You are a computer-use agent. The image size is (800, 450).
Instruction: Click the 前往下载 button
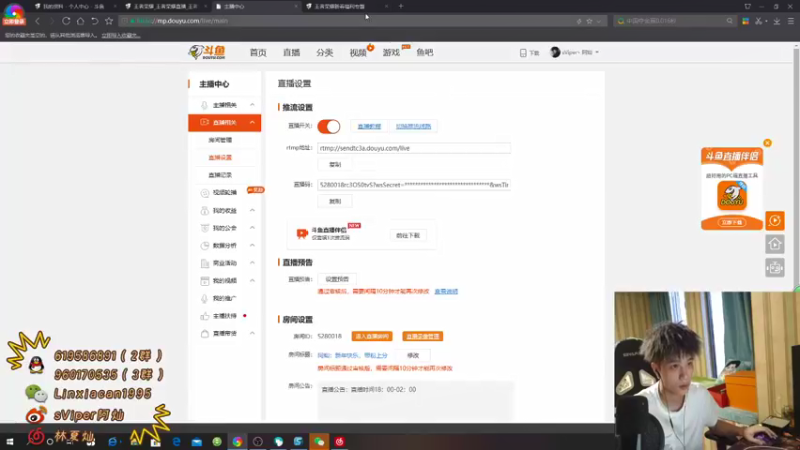(x=408, y=236)
